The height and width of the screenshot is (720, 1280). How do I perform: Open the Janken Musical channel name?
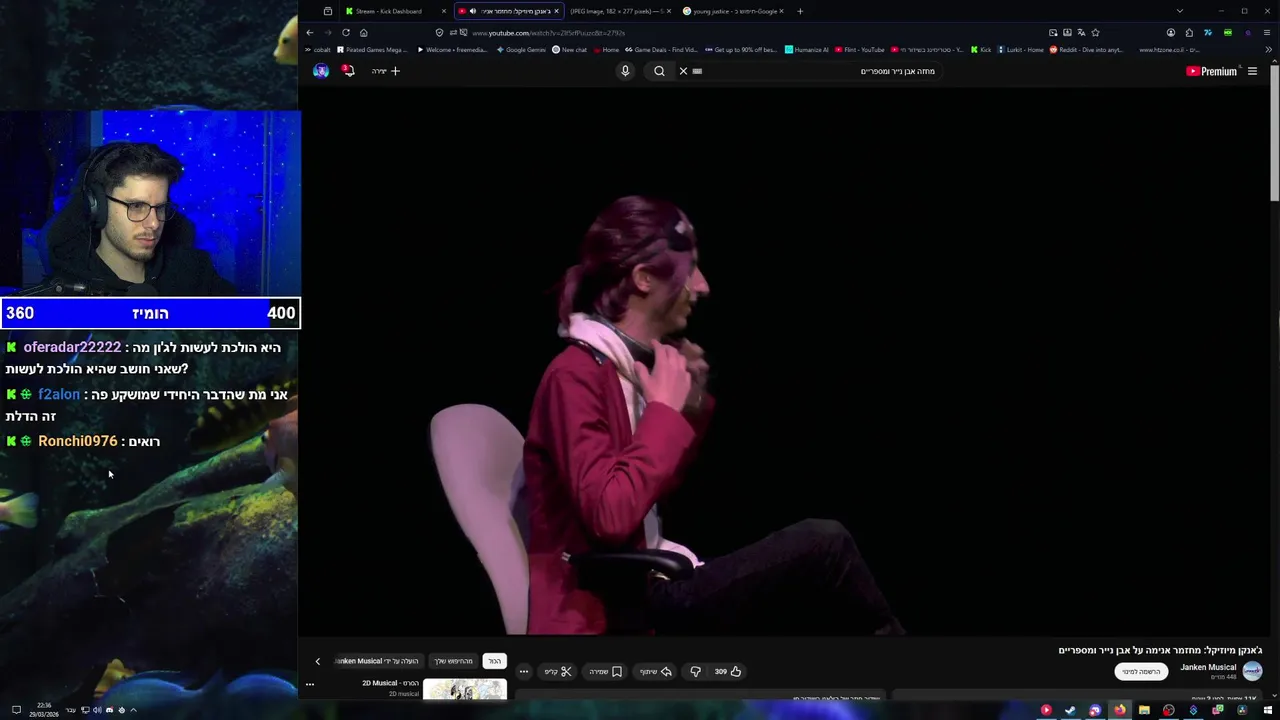click(x=1208, y=667)
